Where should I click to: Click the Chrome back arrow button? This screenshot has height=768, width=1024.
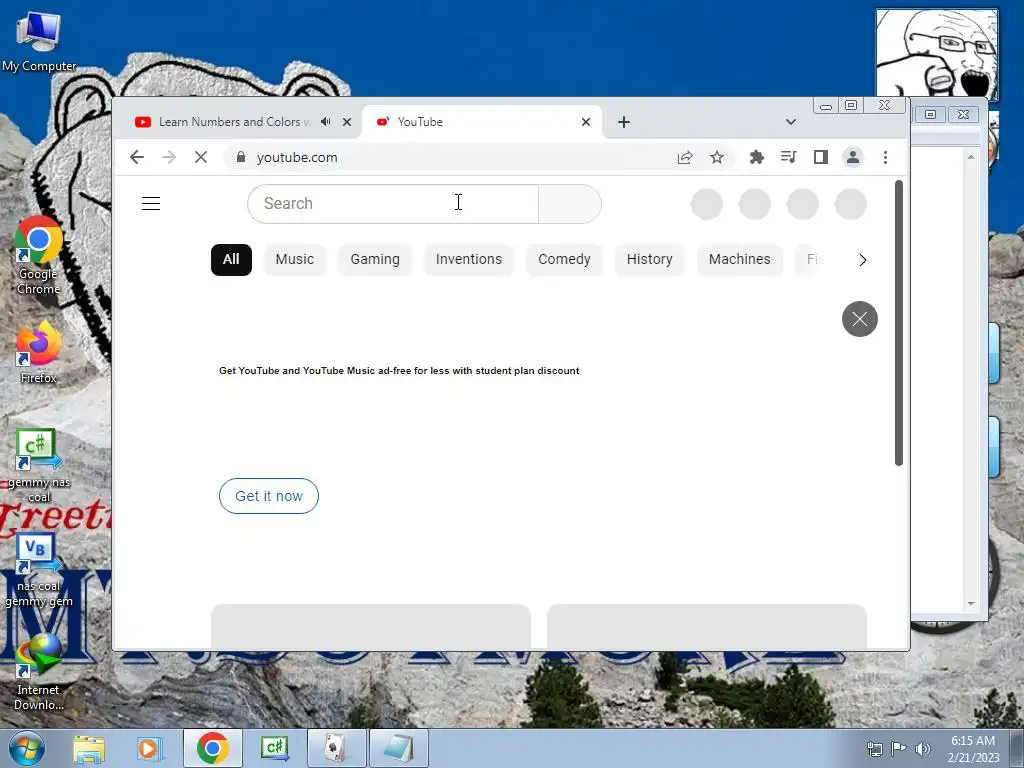click(x=136, y=157)
